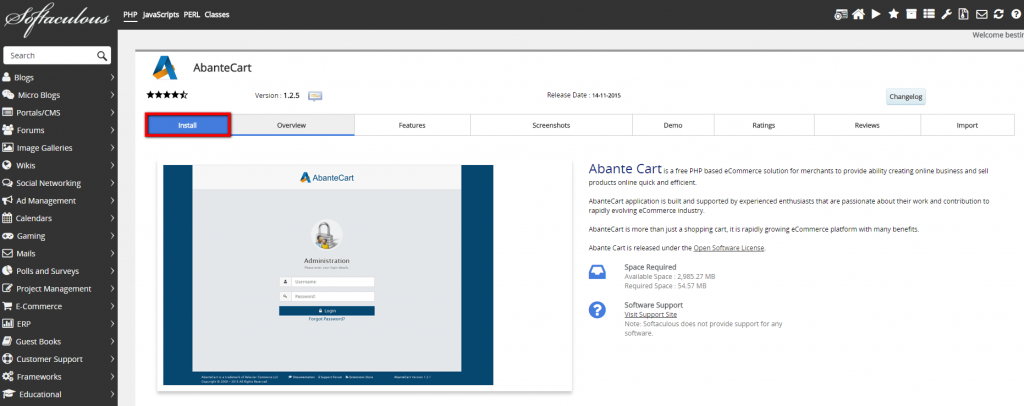Click the Gaming controller icon
The width and height of the screenshot is (1024, 406).
click(x=8, y=236)
